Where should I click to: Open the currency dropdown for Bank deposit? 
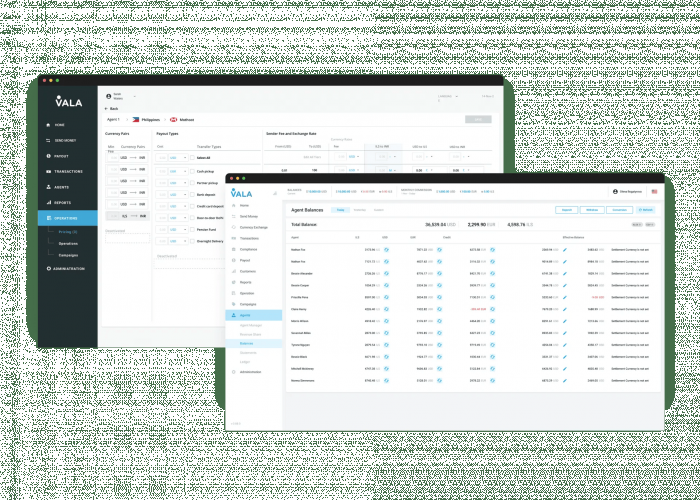178,195
